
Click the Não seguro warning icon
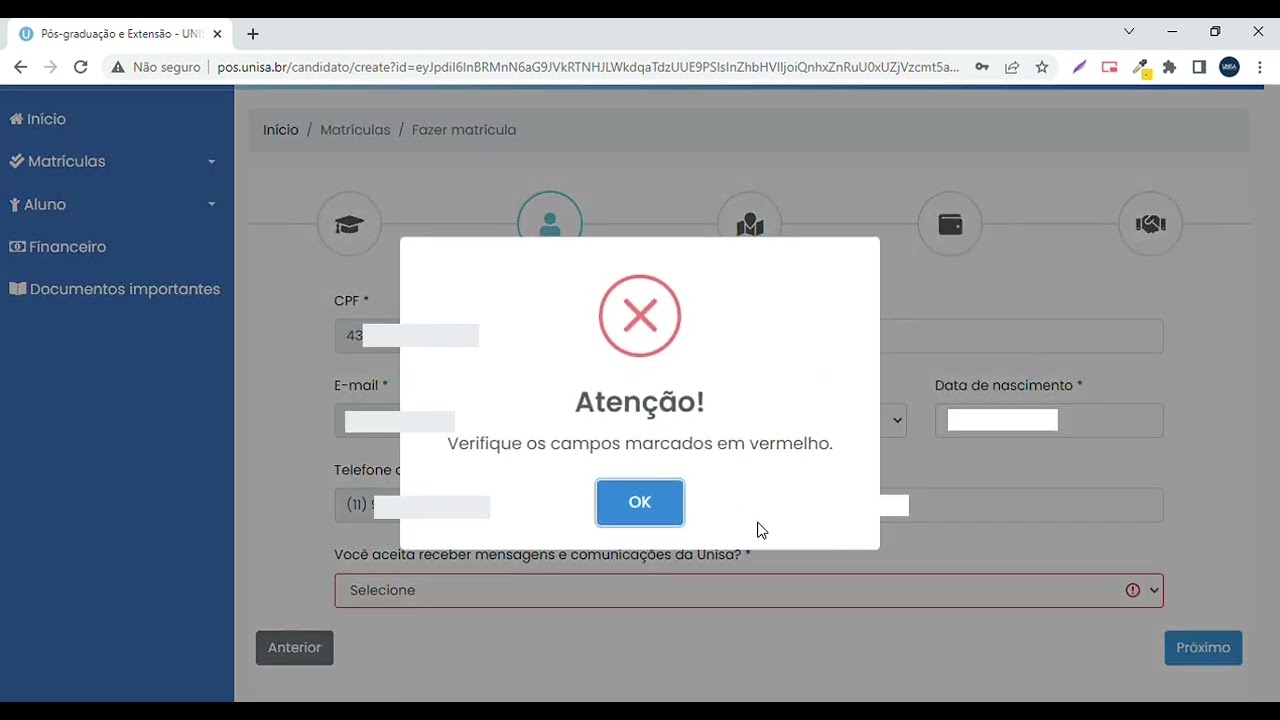pos(118,67)
